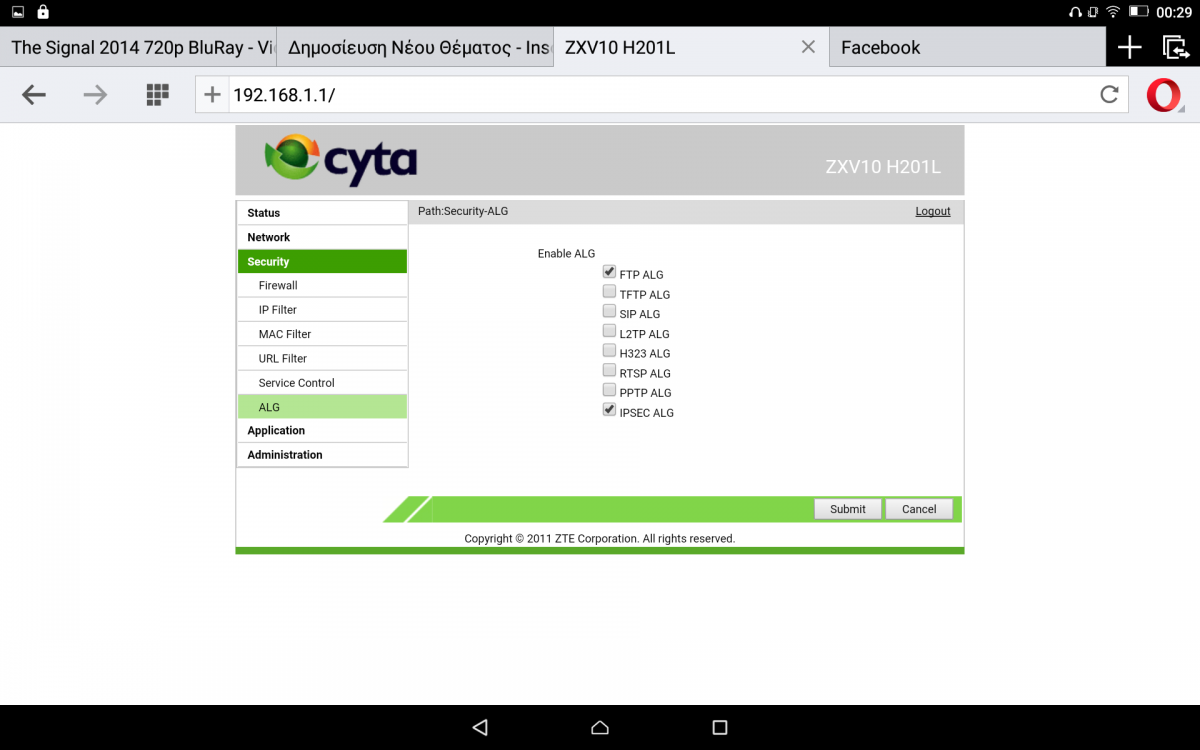This screenshot has height=750, width=1200.
Task: Go back with browser back arrow
Action: pos(34,95)
